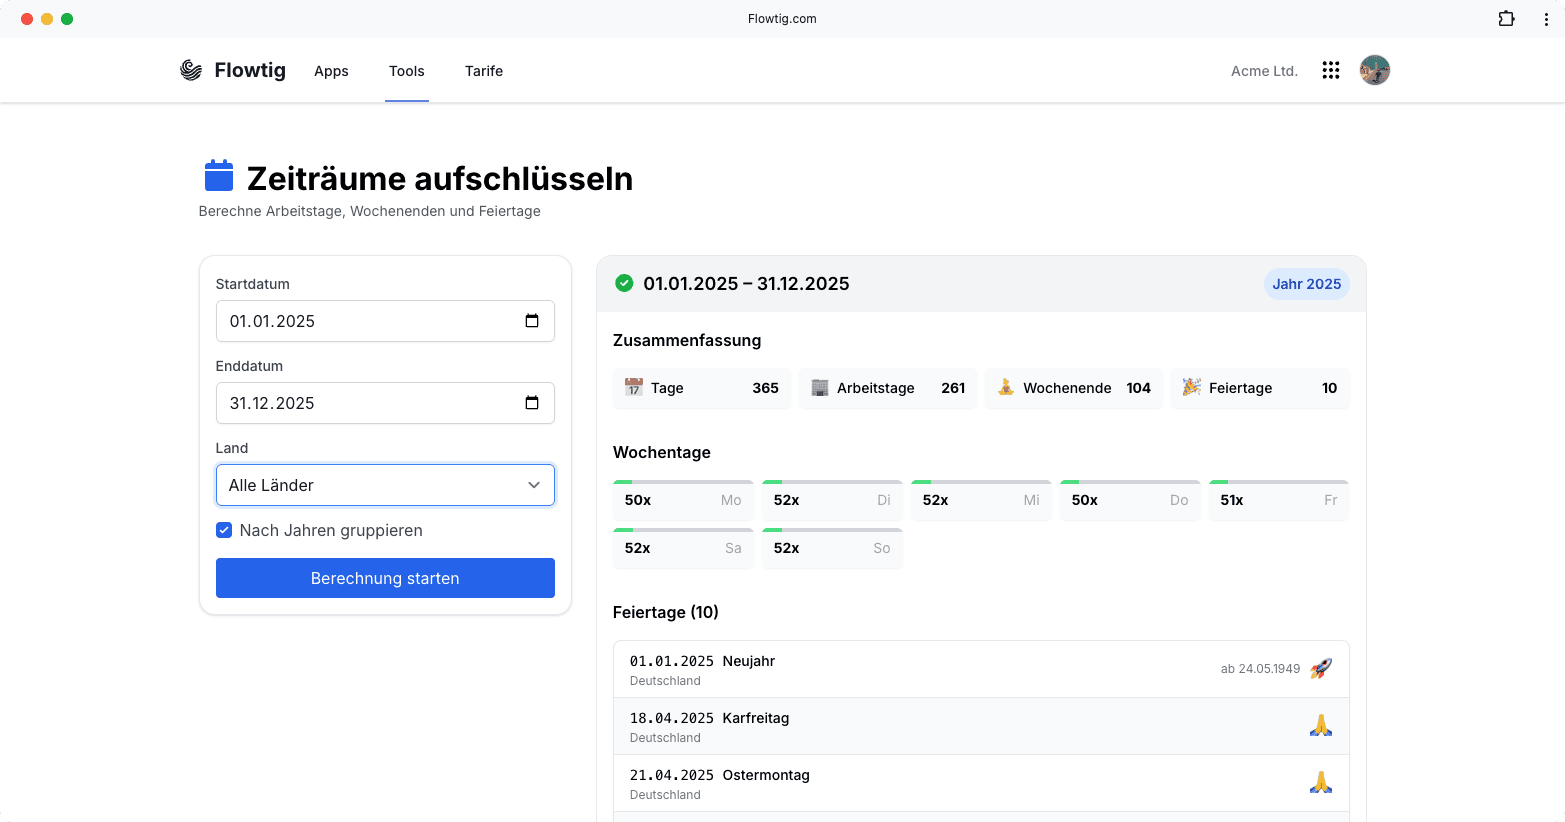1565x822 pixels.
Task: Open the Enddatum calendar picker icon
Action: point(532,403)
